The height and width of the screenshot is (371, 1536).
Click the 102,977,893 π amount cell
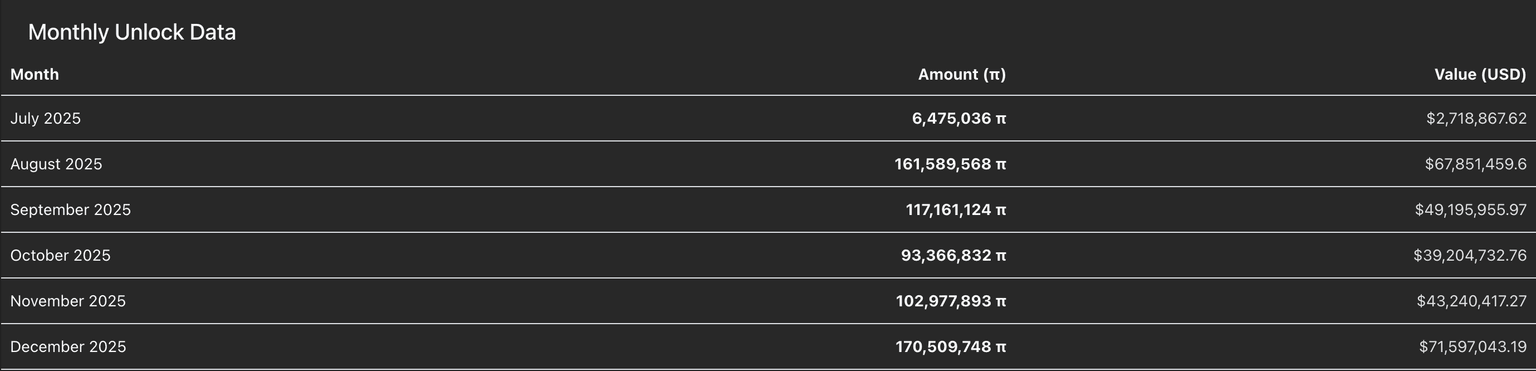click(951, 301)
